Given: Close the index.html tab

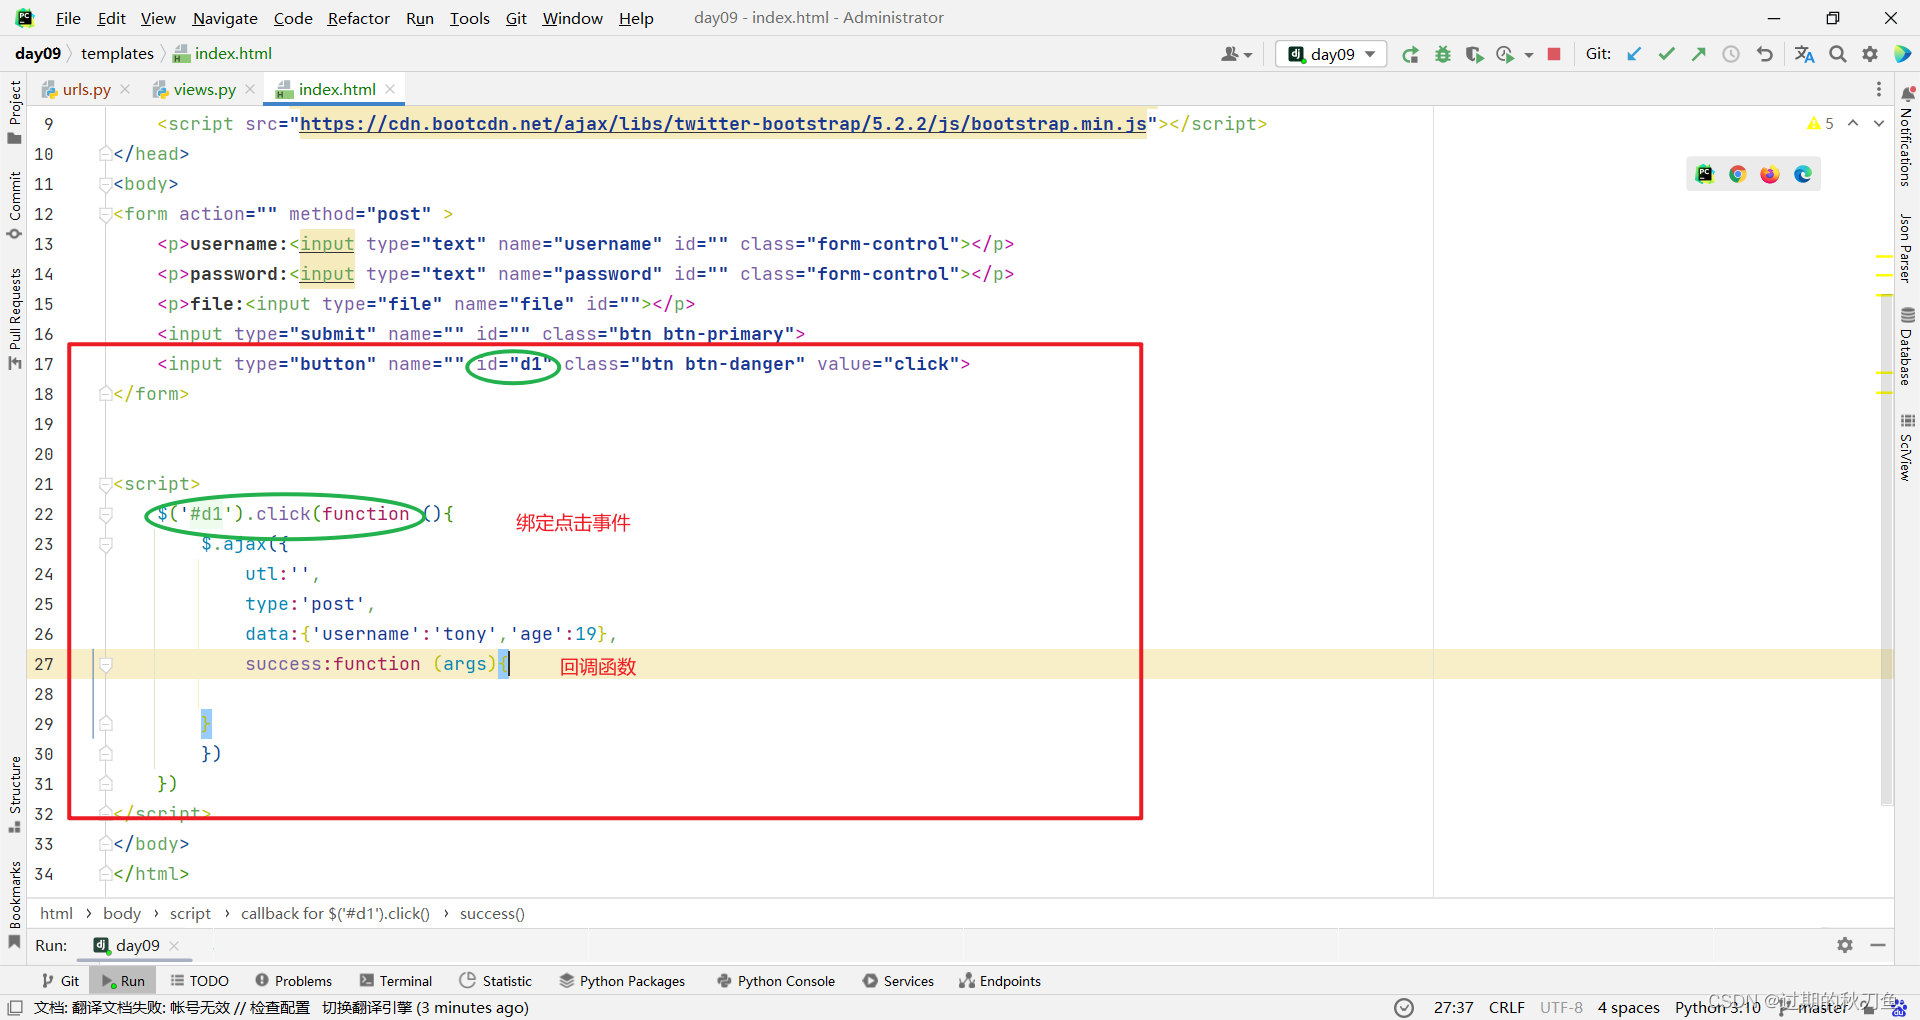Looking at the screenshot, I should [x=390, y=89].
